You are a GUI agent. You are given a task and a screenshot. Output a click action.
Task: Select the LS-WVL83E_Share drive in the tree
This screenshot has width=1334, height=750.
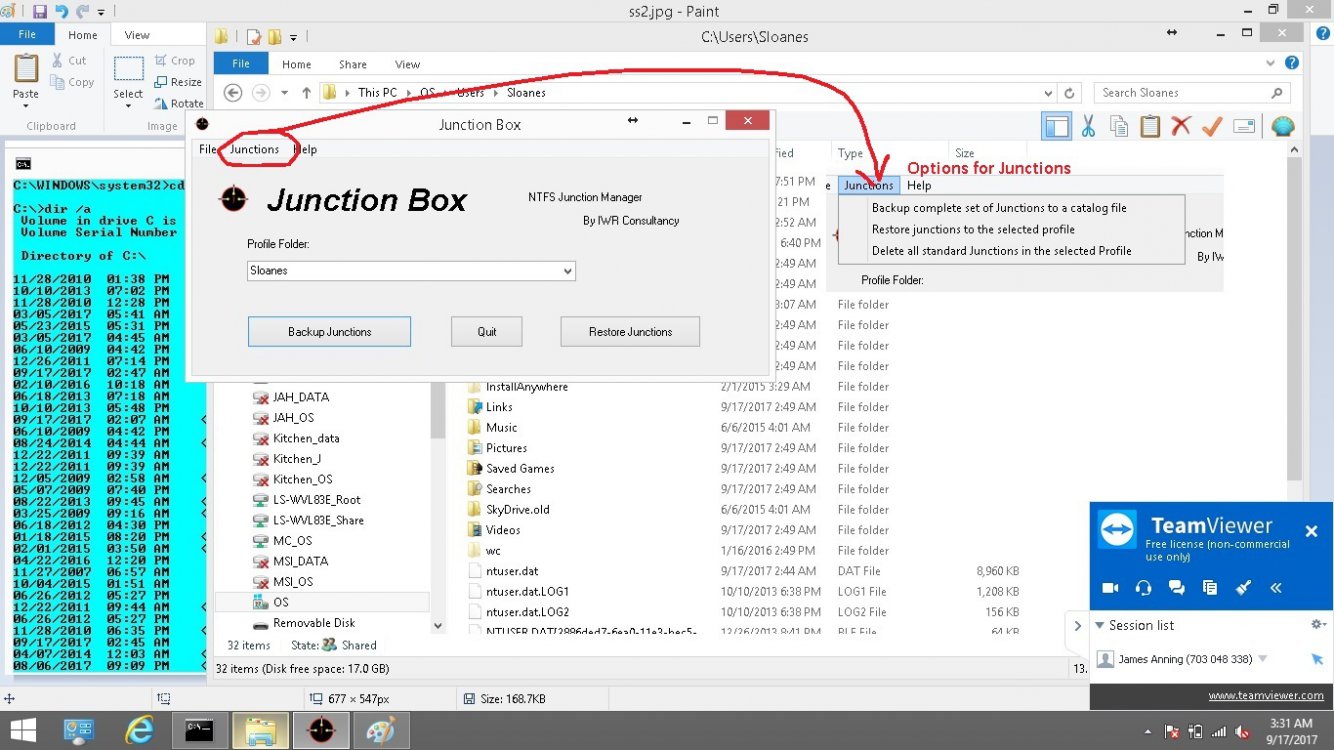click(x=318, y=520)
